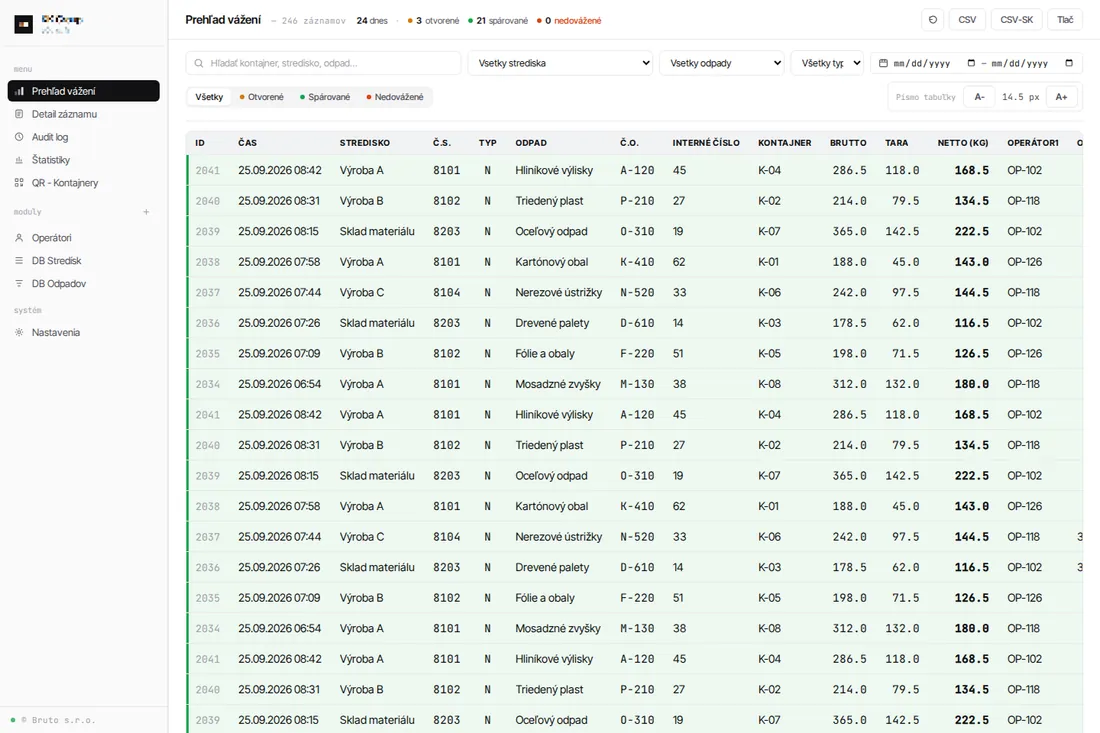Click the "246 záznamov" record count

[x=314, y=21]
